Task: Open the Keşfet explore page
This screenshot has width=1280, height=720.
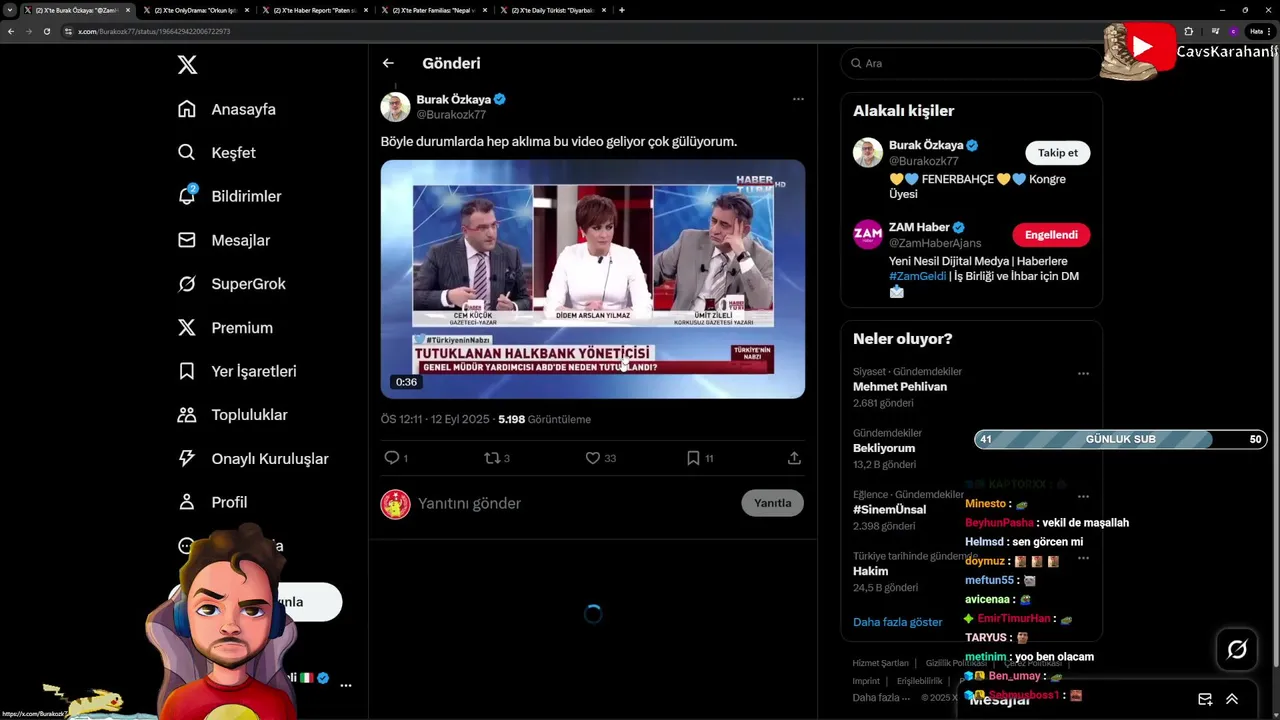Action: [216, 153]
